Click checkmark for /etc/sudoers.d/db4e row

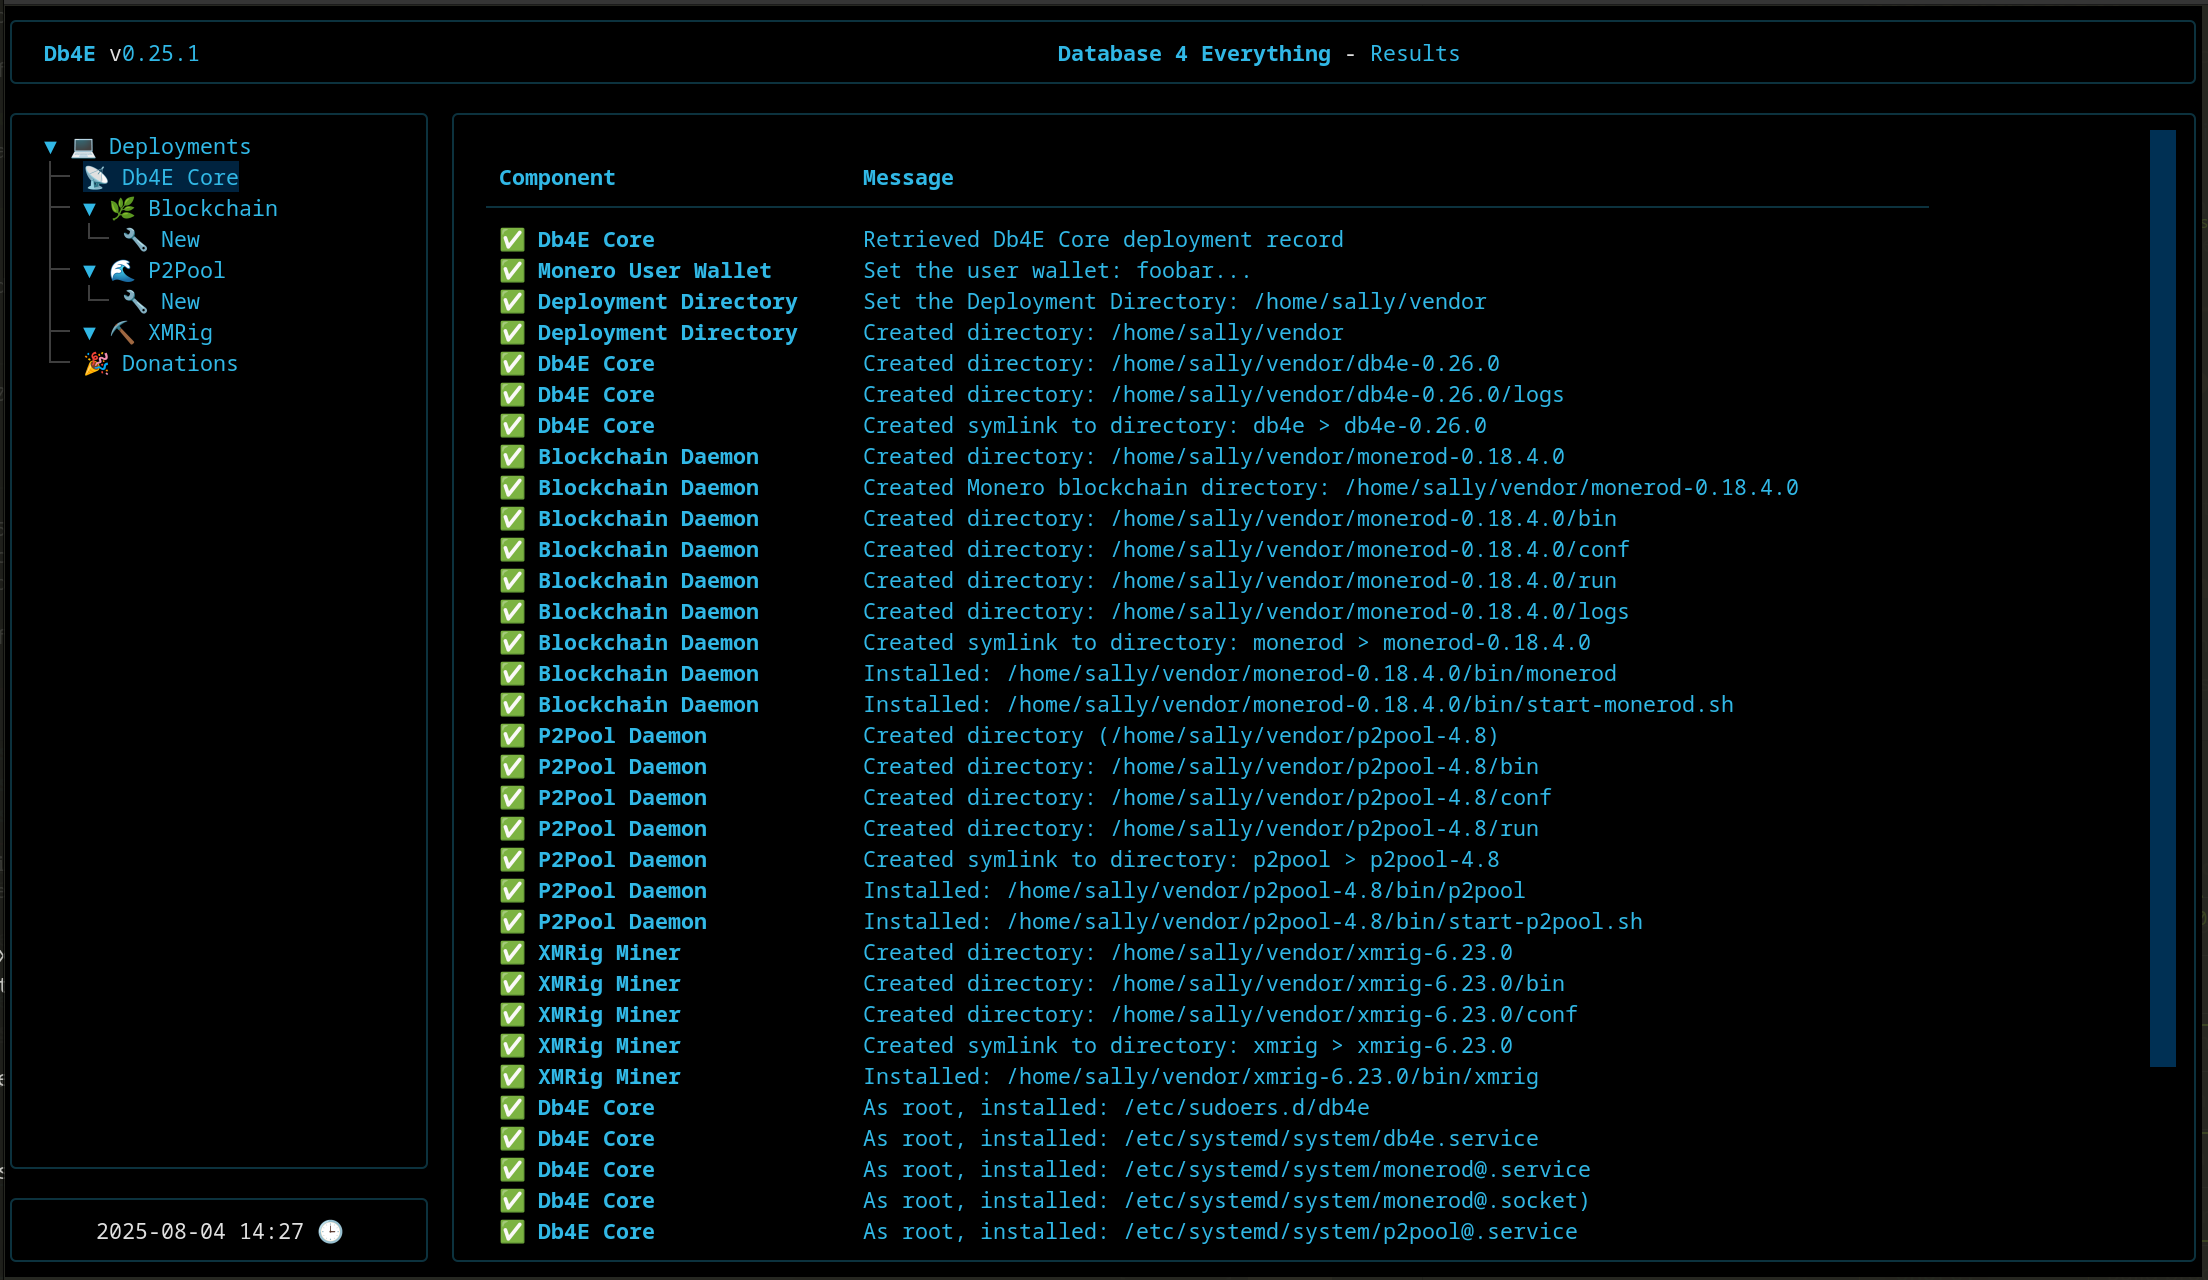point(512,1108)
